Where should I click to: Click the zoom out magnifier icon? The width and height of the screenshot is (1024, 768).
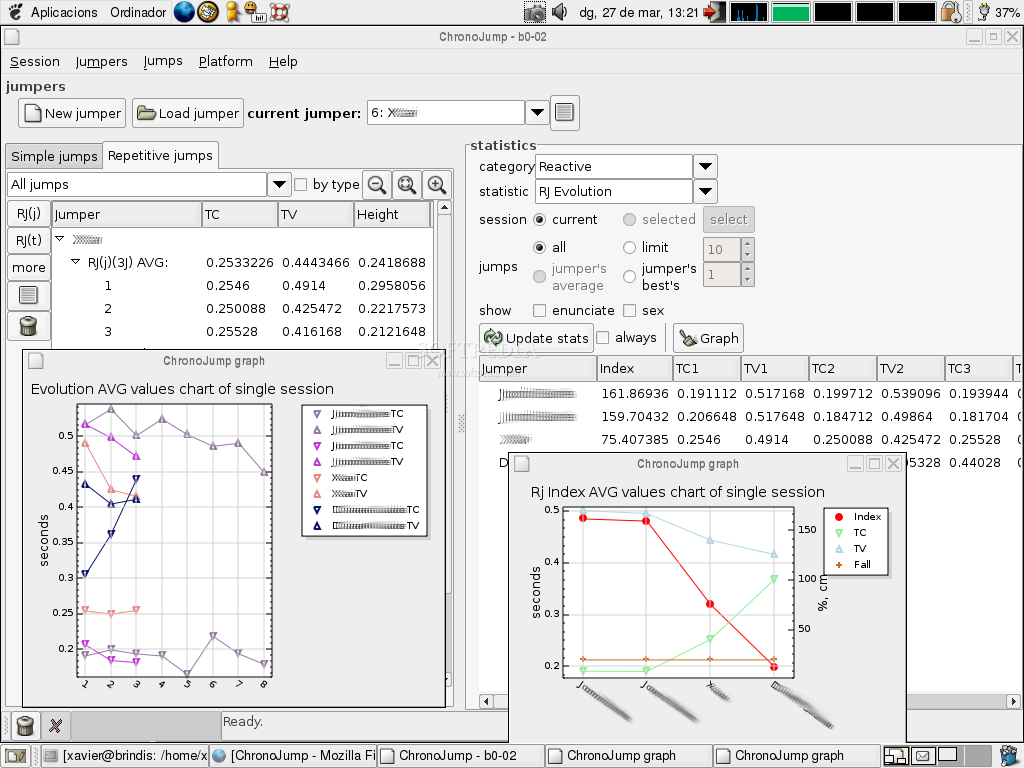tap(377, 185)
